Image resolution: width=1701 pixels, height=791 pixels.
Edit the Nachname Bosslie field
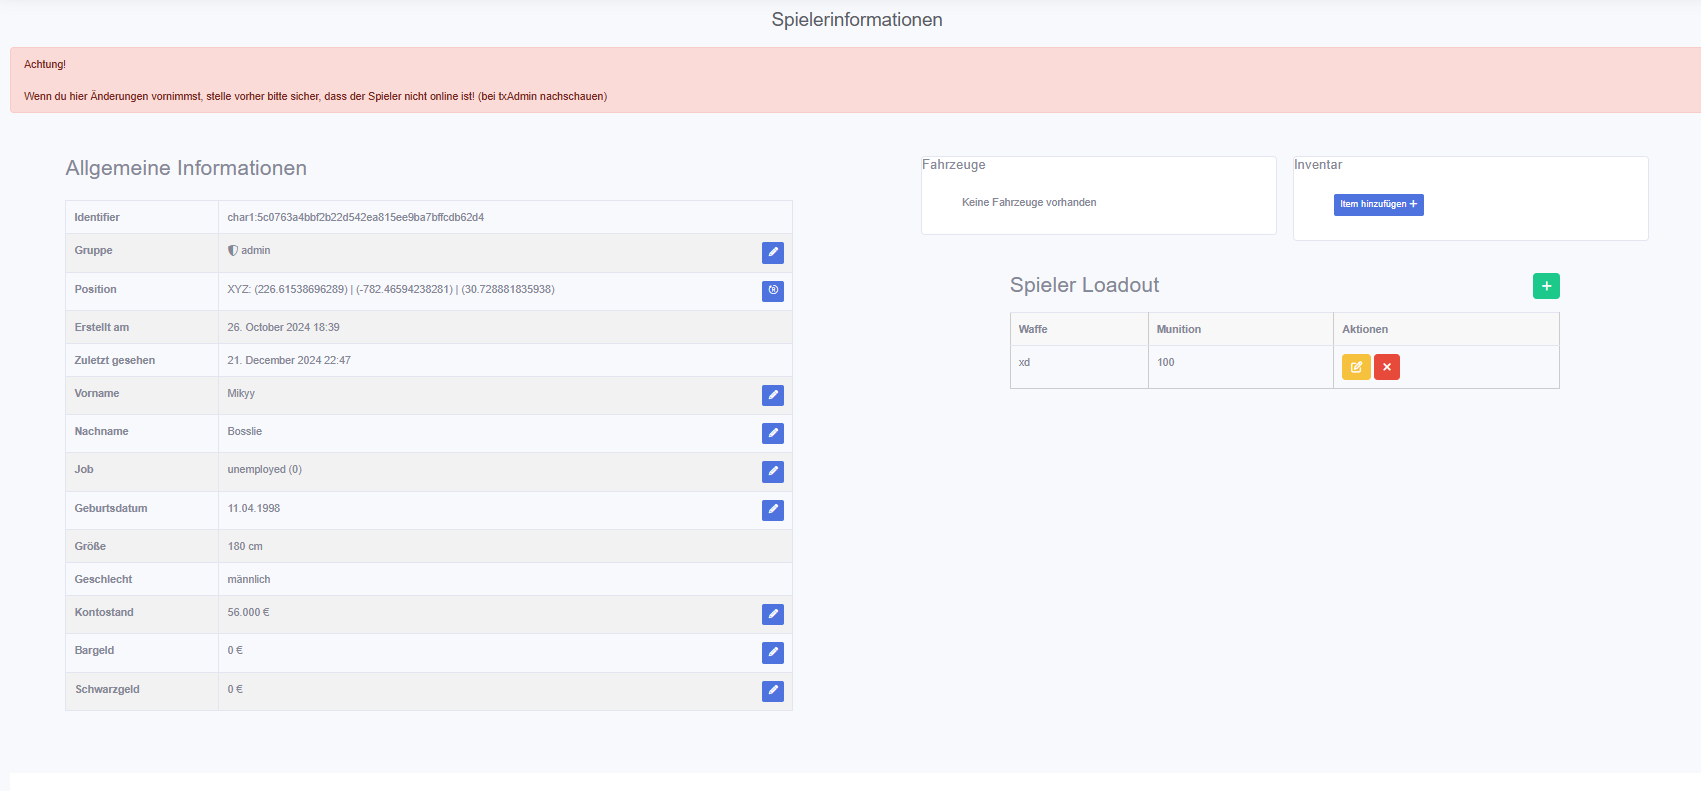point(772,433)
